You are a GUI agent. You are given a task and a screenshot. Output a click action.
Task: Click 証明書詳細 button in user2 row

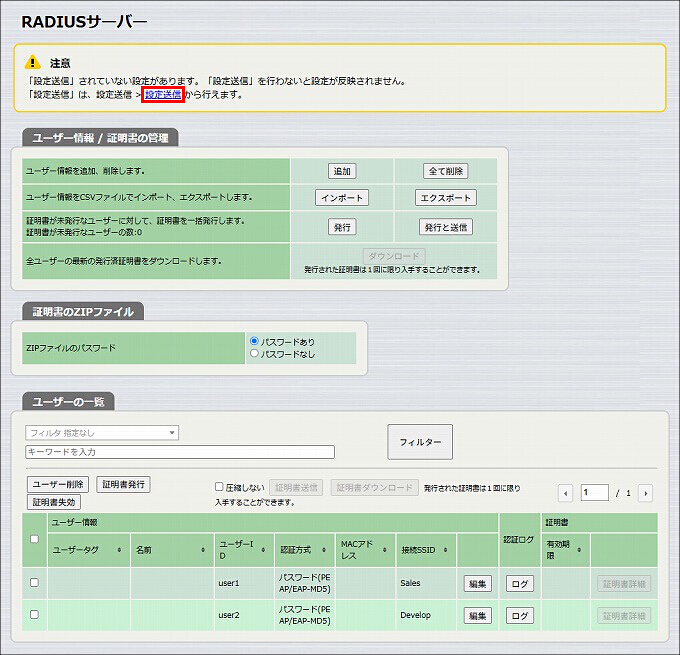coord(624,616)
